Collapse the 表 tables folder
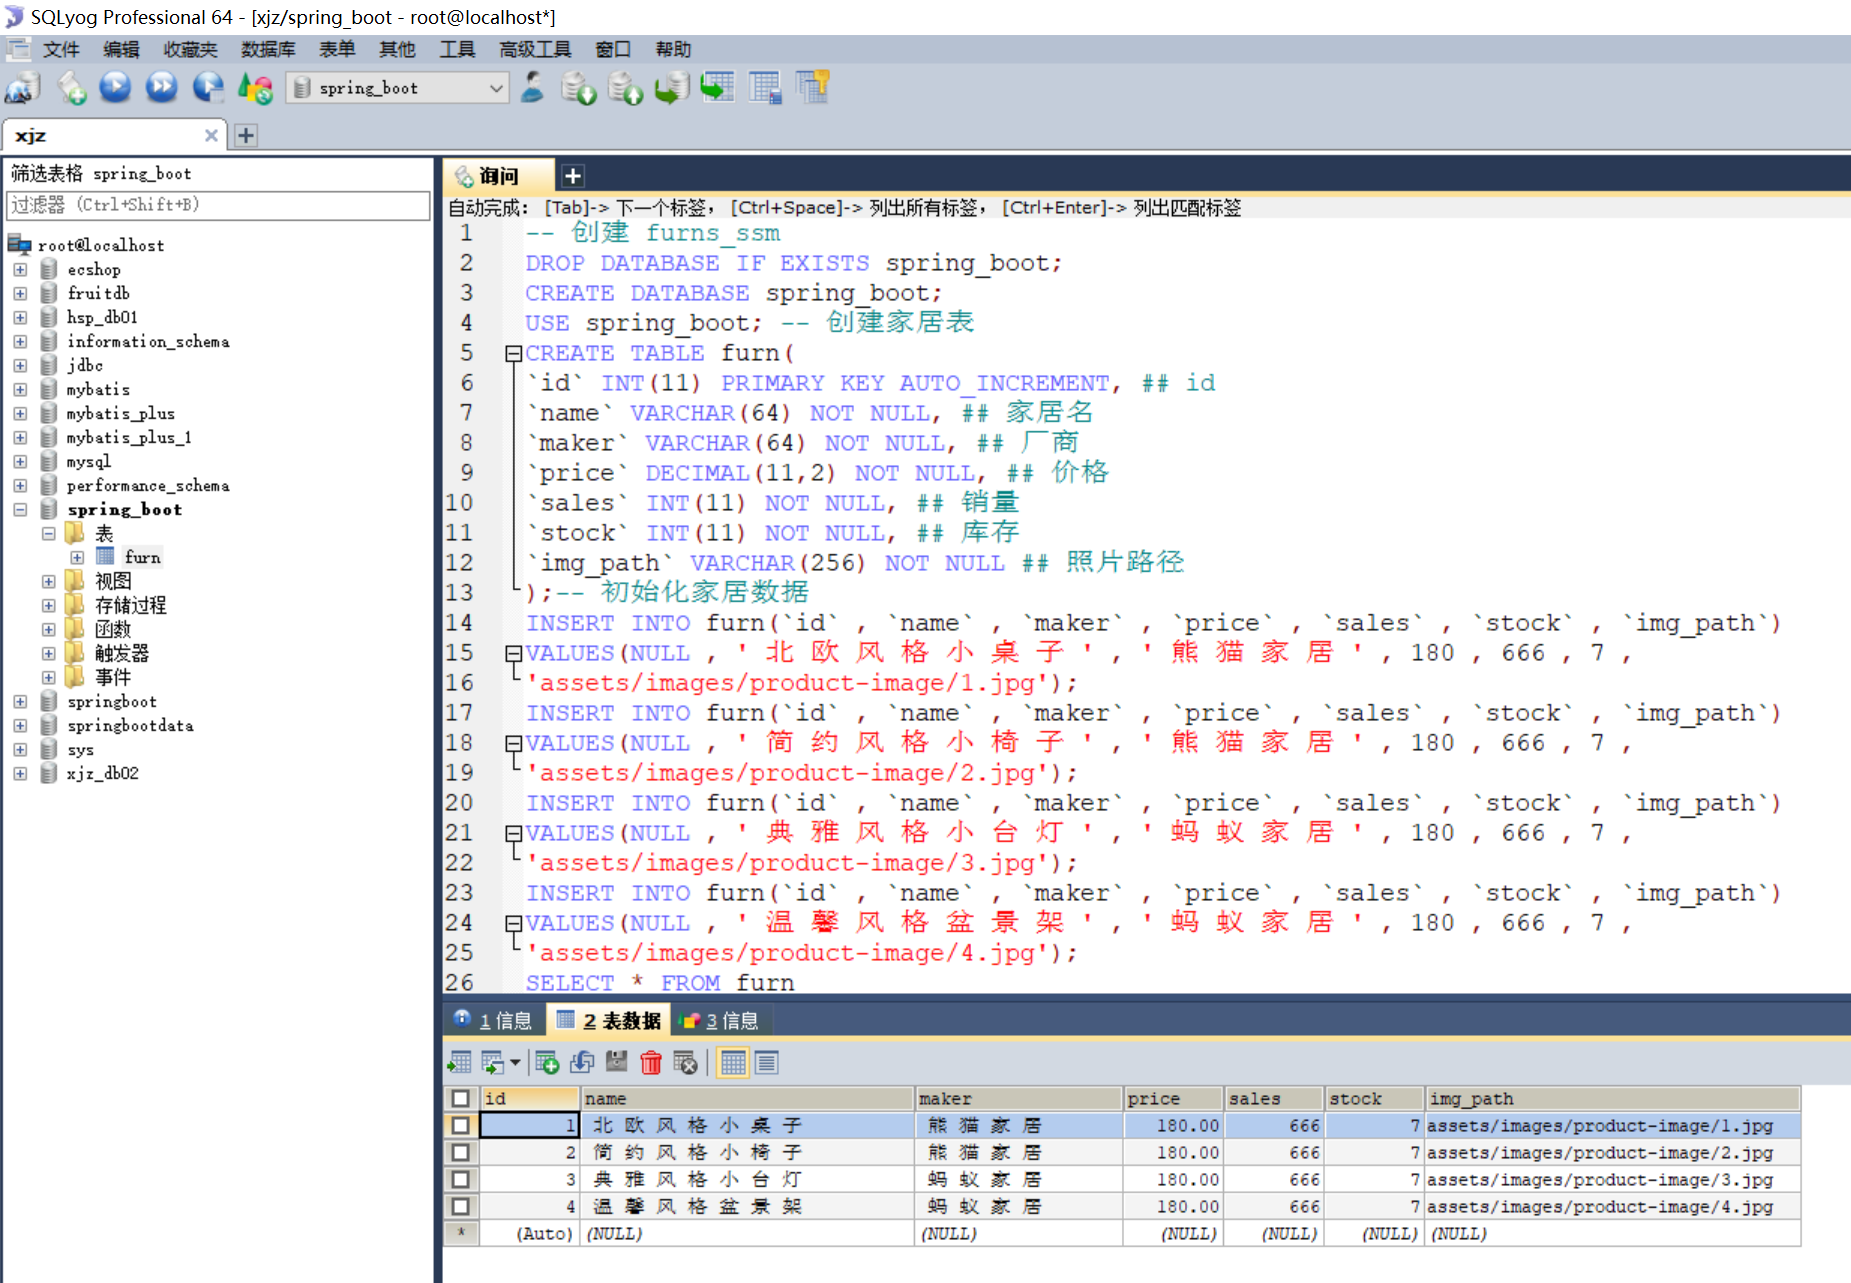Screen dimensions: 1851x1283 coord(48,533)
